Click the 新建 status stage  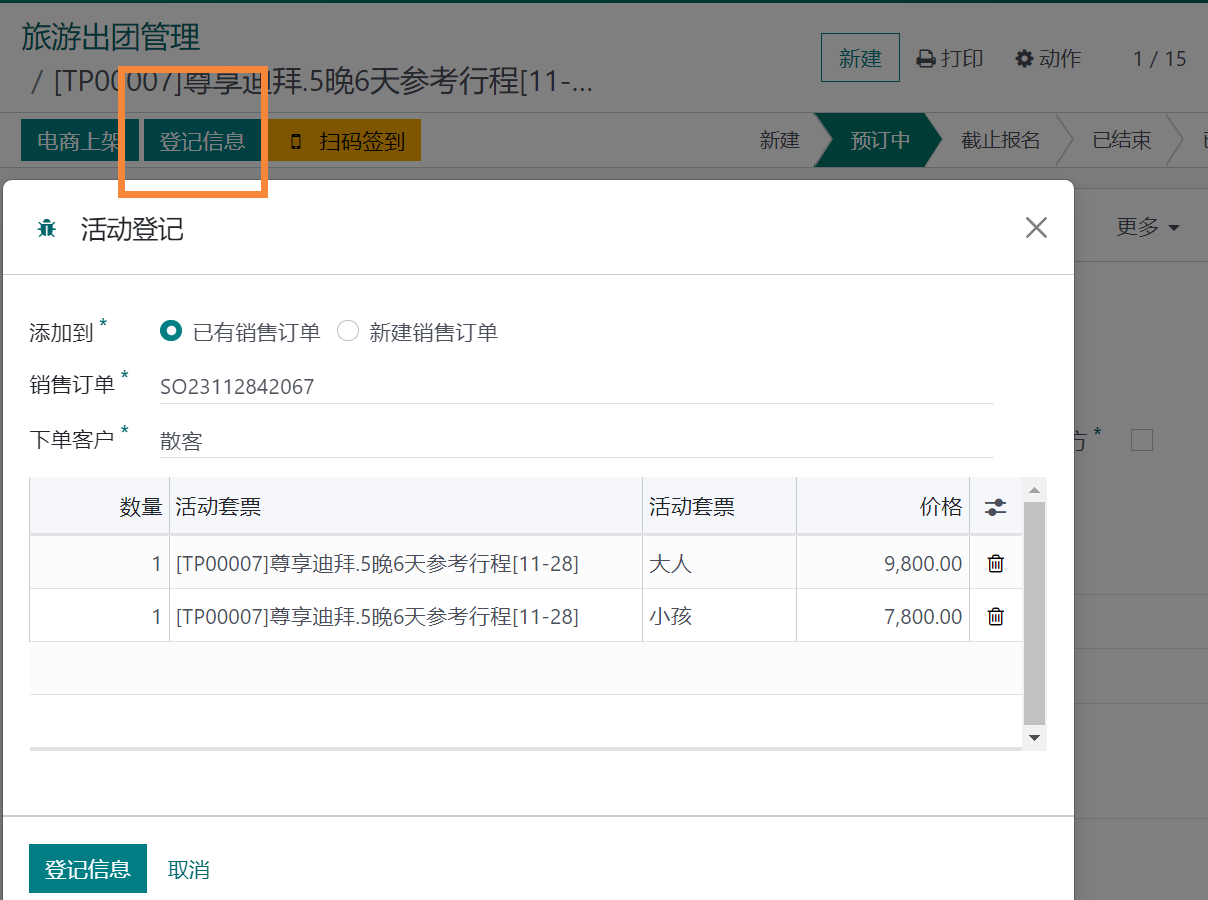(779, 140)
